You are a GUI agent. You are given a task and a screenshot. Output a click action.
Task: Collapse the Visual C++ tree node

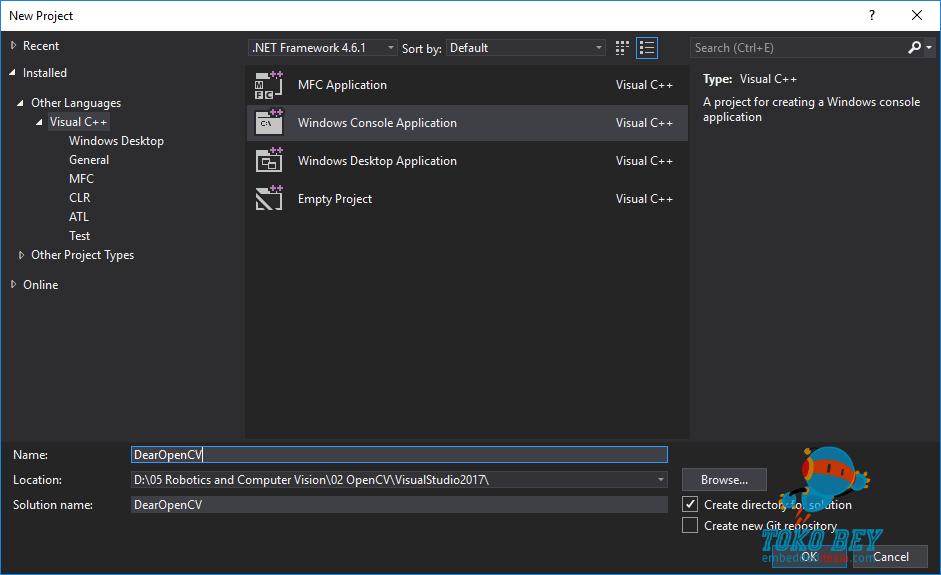(x=39, y=122)
